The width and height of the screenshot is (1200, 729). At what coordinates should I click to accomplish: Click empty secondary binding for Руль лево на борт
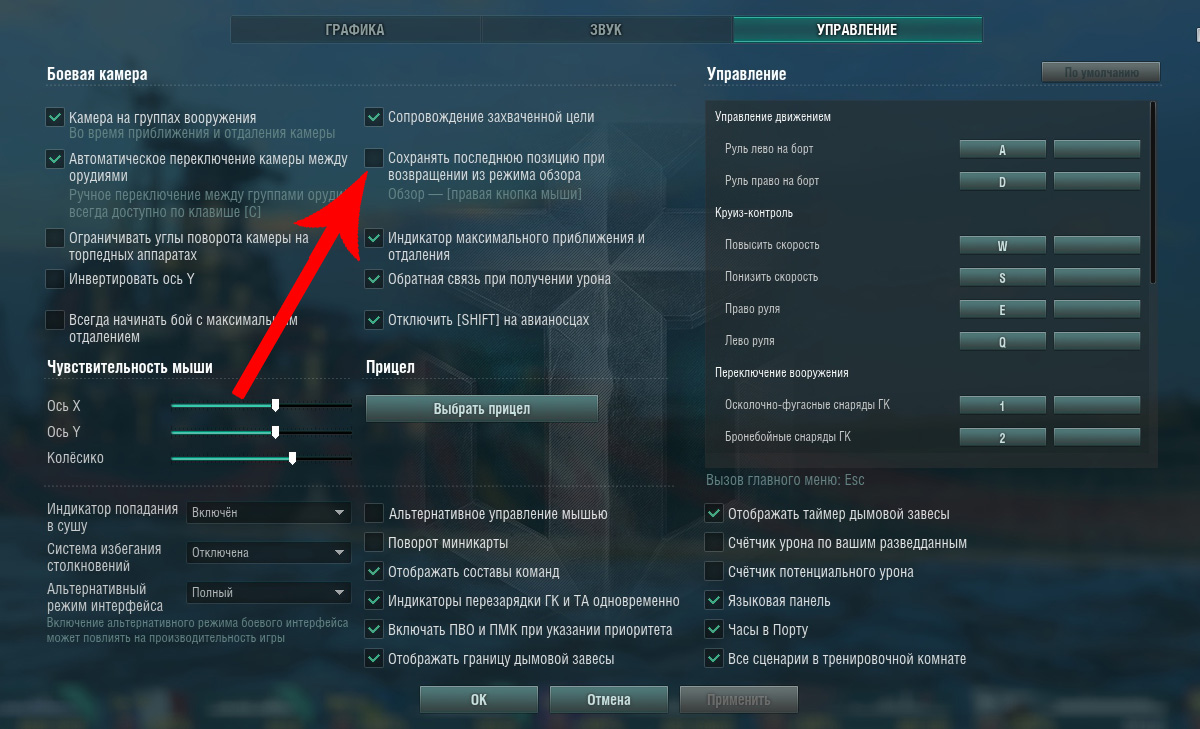tap(1097, 149)
